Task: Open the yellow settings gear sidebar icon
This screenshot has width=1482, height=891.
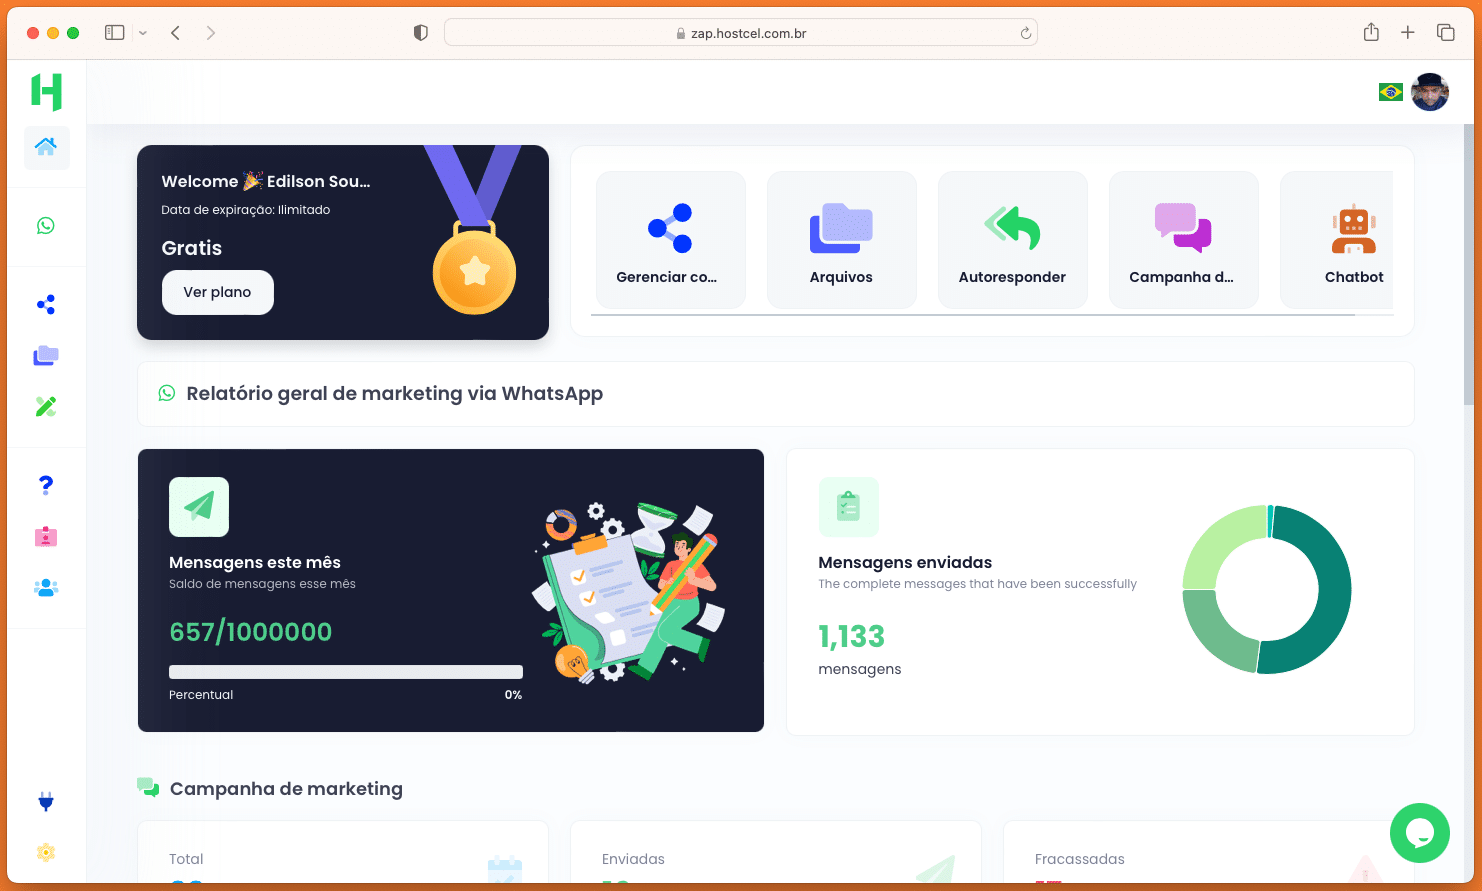Action: pyautogui.click(x=46, y=852)
